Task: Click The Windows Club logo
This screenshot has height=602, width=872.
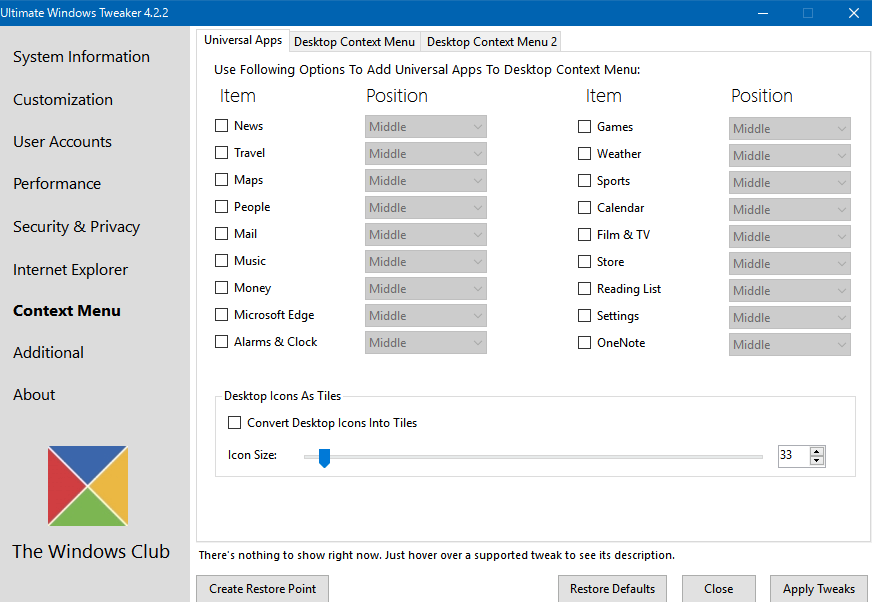Action: pyautogui.click(x=88, y=486)
